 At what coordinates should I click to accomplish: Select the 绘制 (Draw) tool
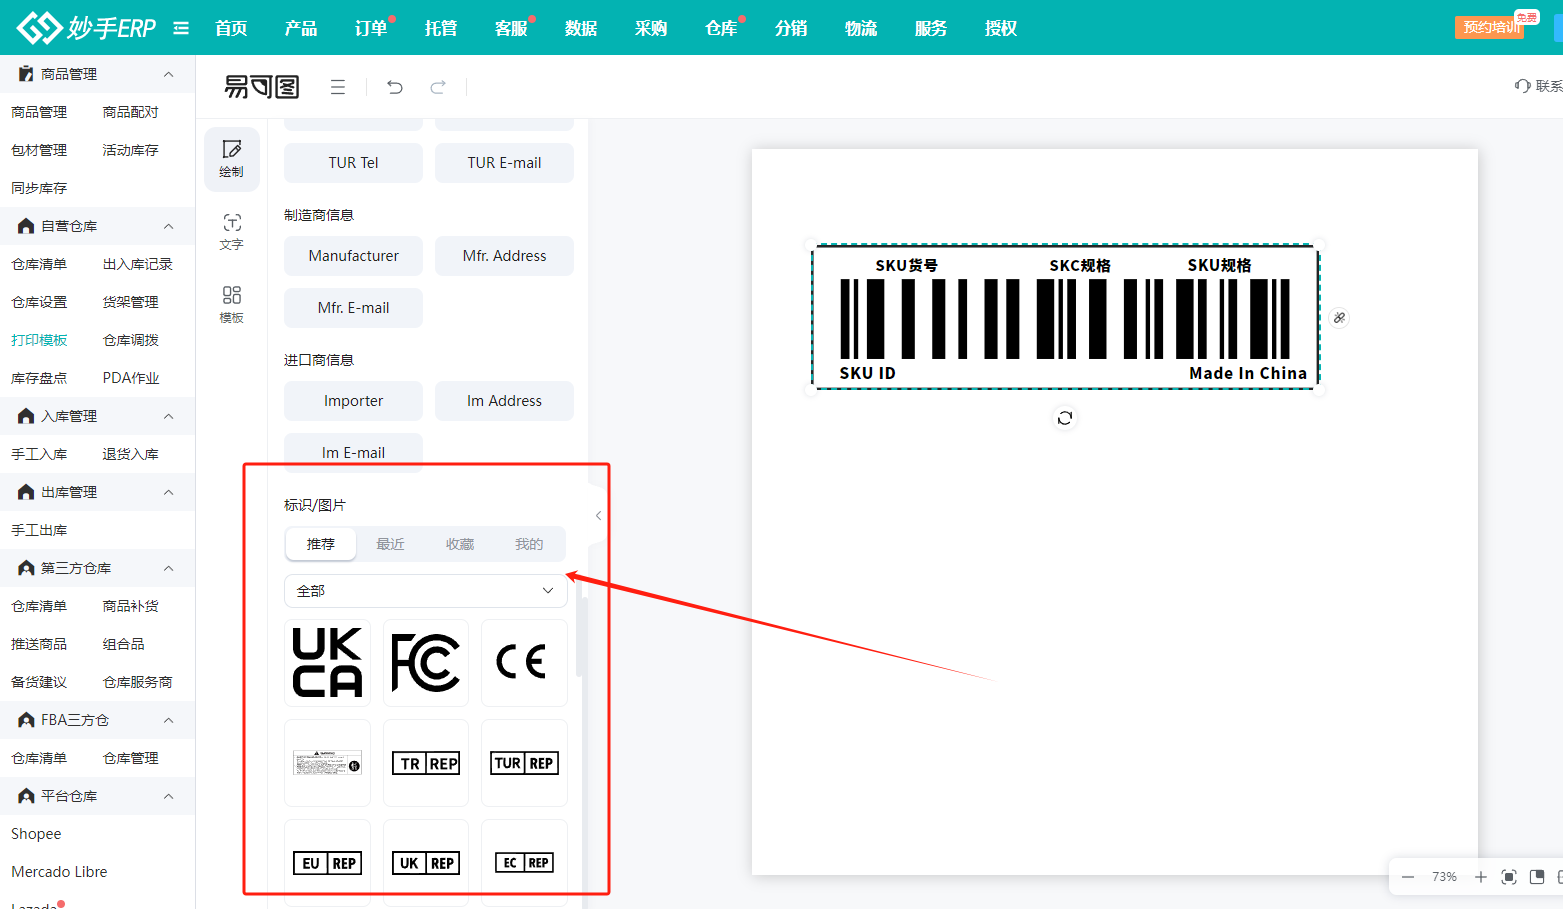tap(231, 159)
